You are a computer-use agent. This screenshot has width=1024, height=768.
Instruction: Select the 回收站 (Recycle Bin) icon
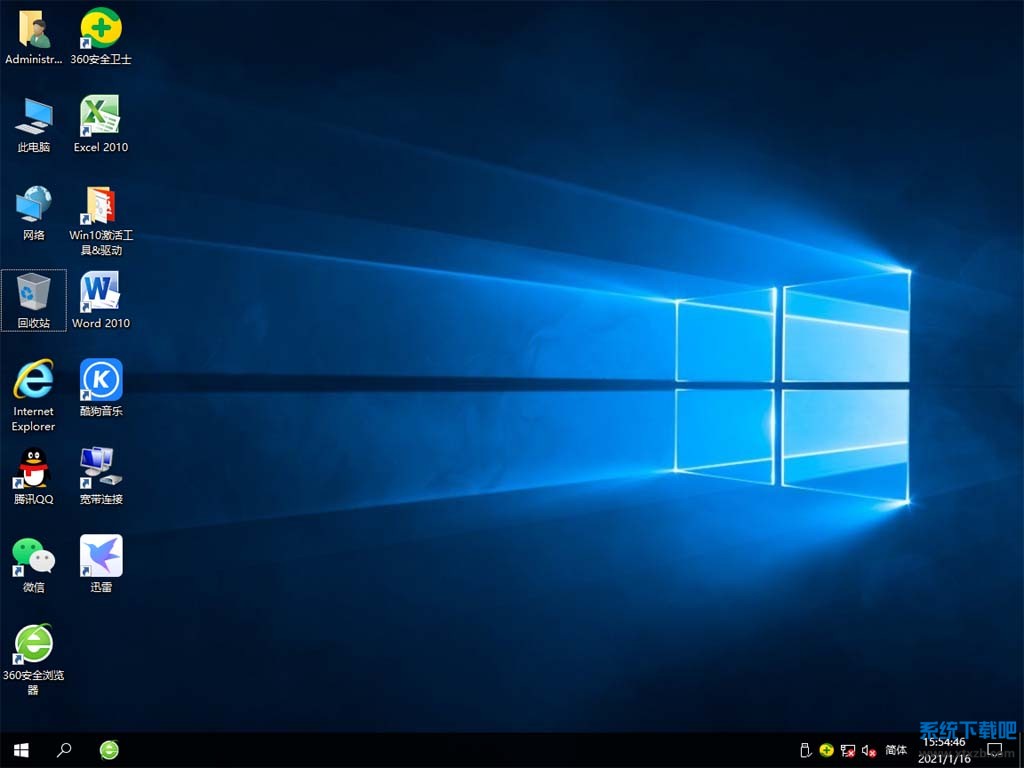pos(33,293)
